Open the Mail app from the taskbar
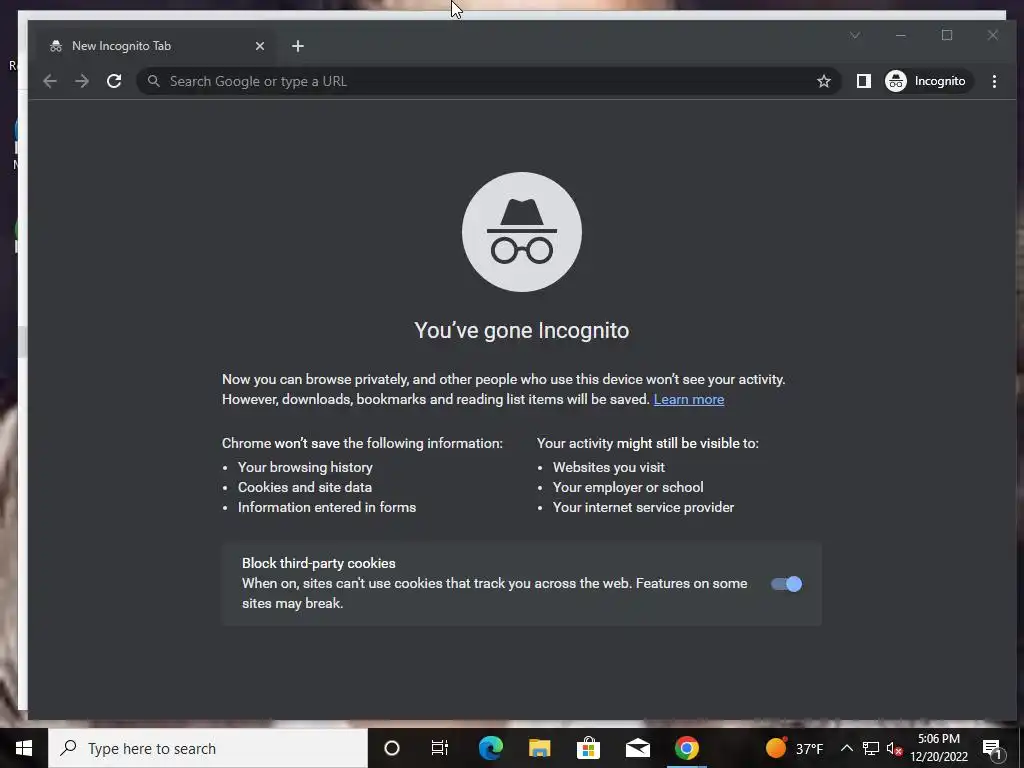The width and height of the screenshot is (1024, 768). pos(637,748)
